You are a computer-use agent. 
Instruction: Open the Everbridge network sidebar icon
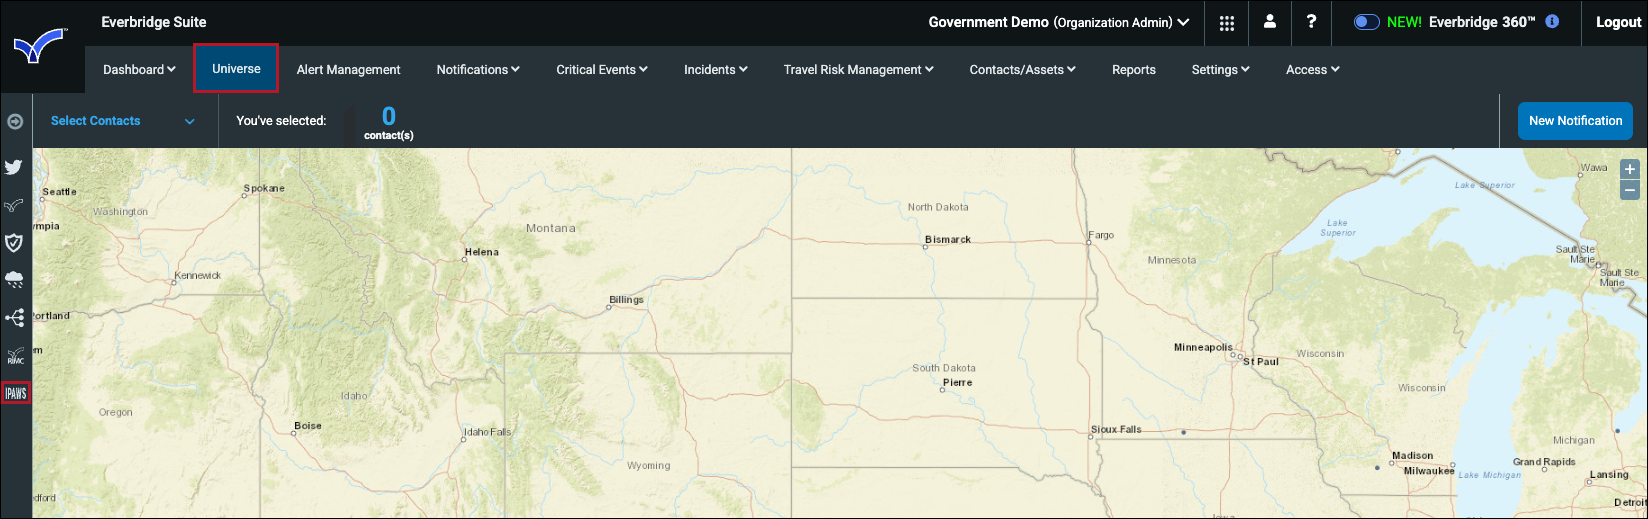14,206
